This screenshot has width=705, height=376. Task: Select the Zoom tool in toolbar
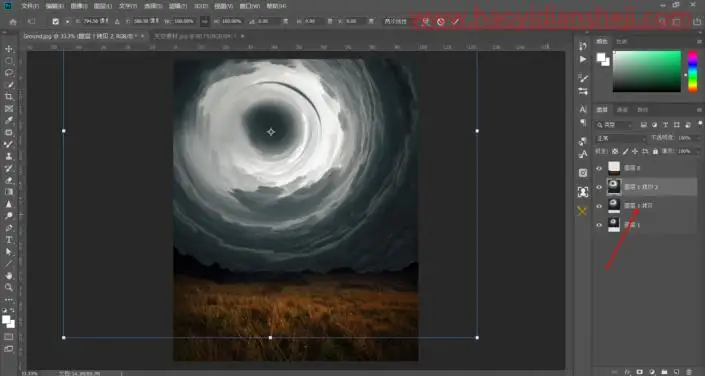pyautogui.click(x=9, y=287)
